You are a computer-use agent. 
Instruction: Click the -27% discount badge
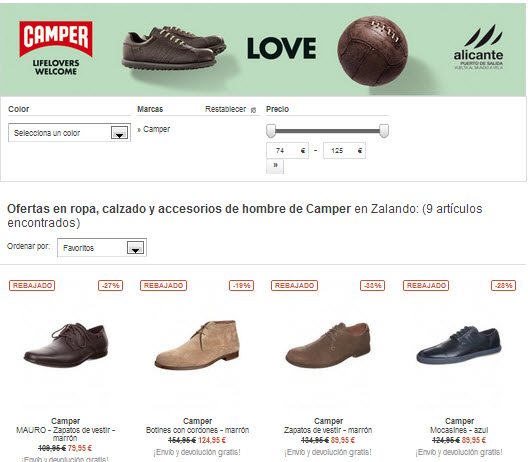pos(111,286)
